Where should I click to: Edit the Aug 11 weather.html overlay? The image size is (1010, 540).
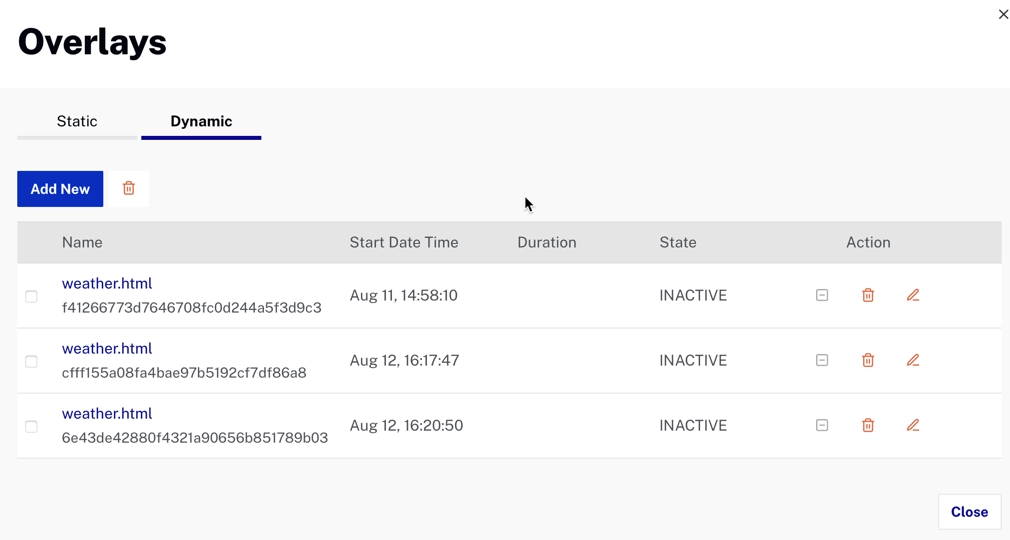coord(913,296)
